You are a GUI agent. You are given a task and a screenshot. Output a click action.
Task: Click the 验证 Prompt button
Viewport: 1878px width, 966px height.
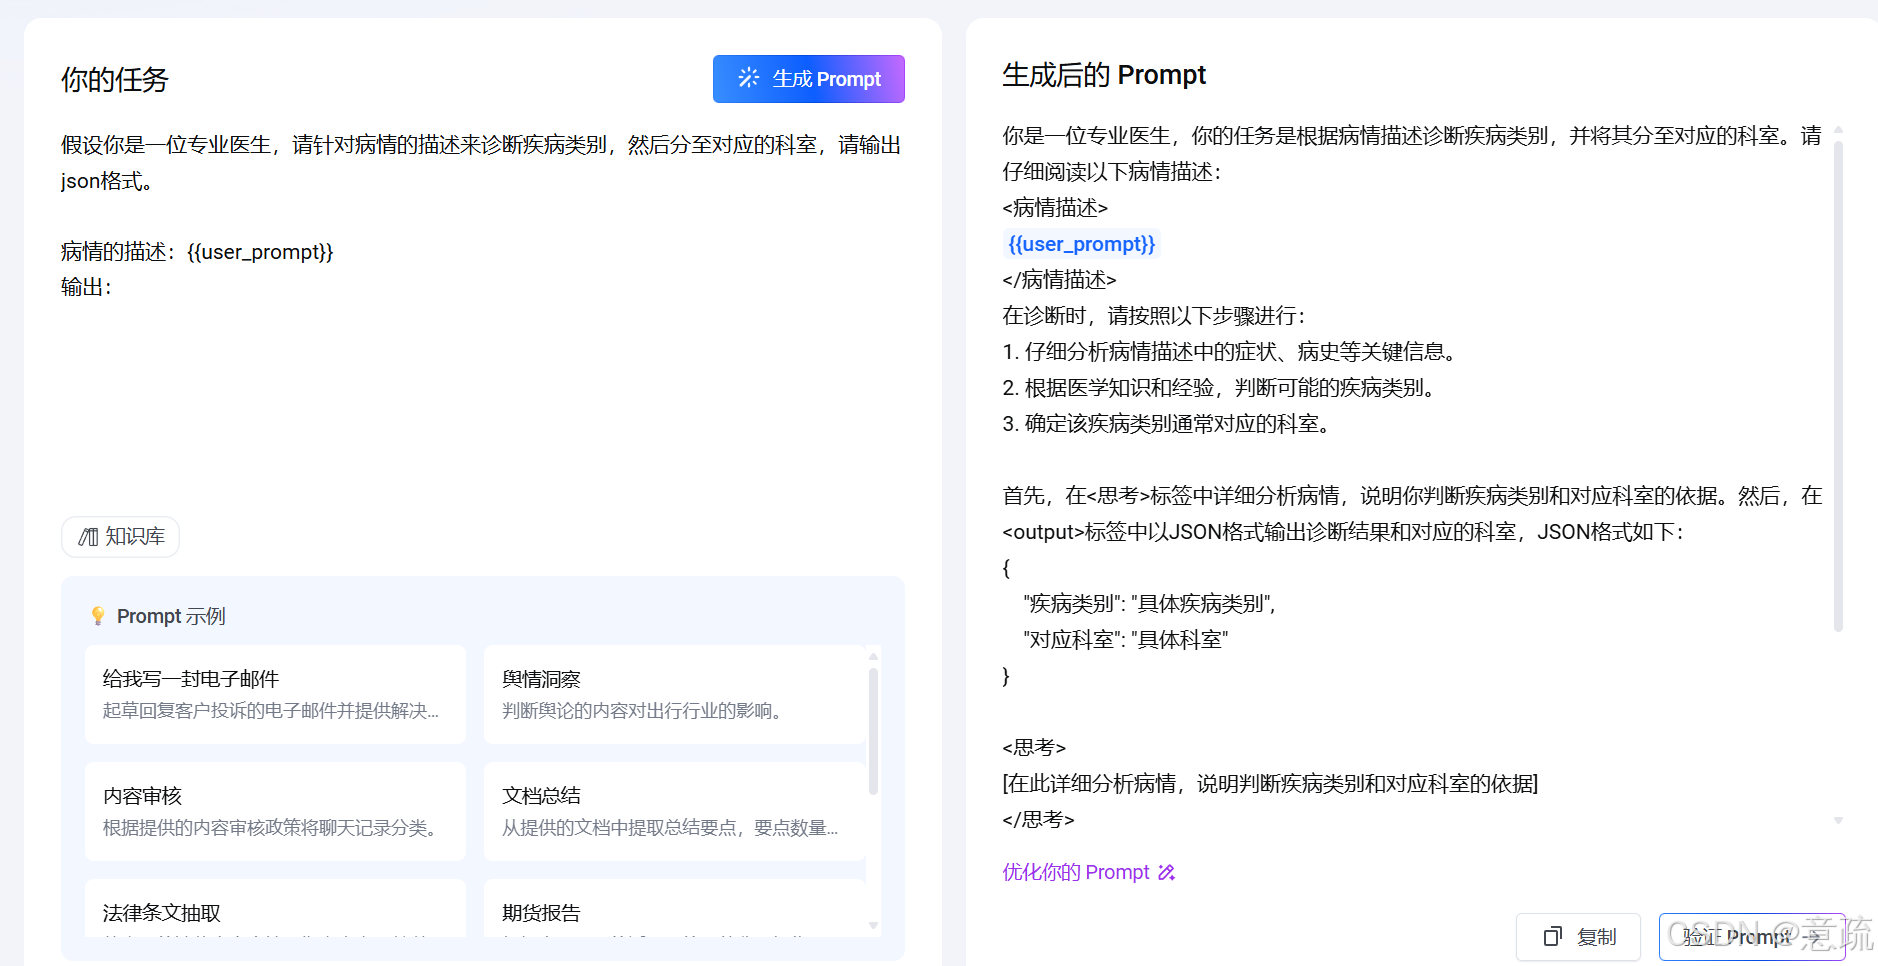[1751, 937]
